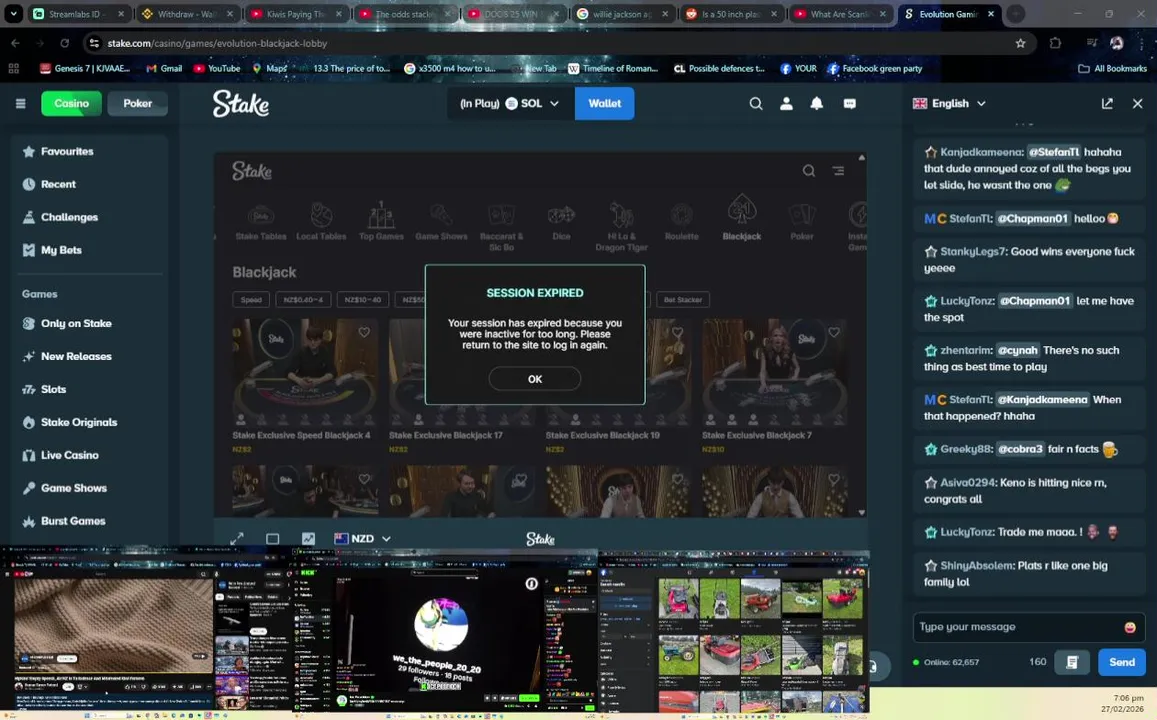Screen dimensions: 1157x720
Task: Open the NZD display currency dropdown
Action: [362, 539]
